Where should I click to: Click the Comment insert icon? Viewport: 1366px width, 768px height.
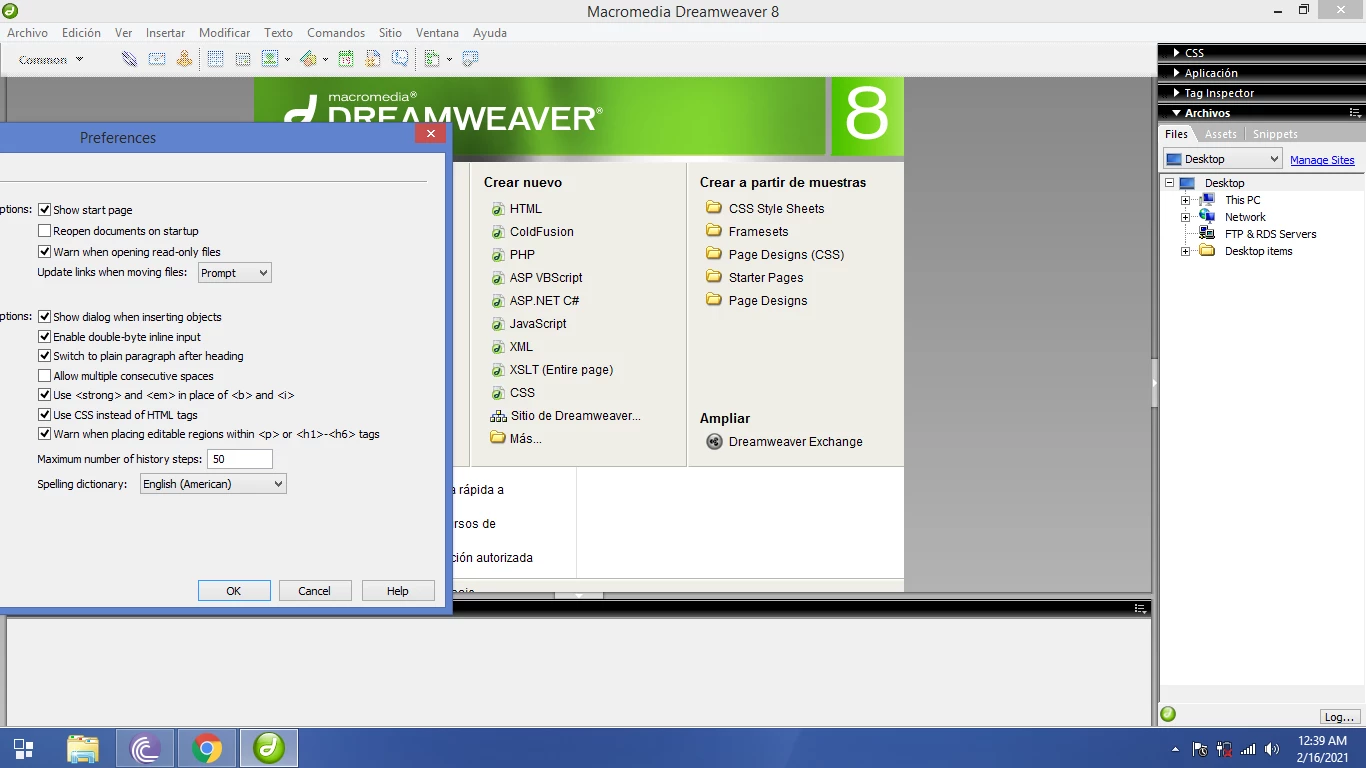(x=400, y=59)
